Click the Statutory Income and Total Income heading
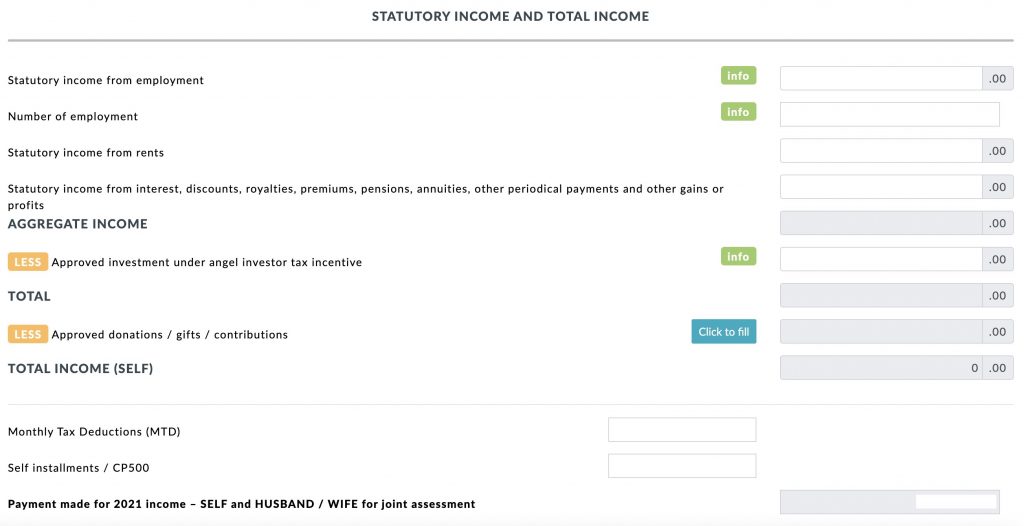Viewport: 1024px width, 526px height. 510,17
